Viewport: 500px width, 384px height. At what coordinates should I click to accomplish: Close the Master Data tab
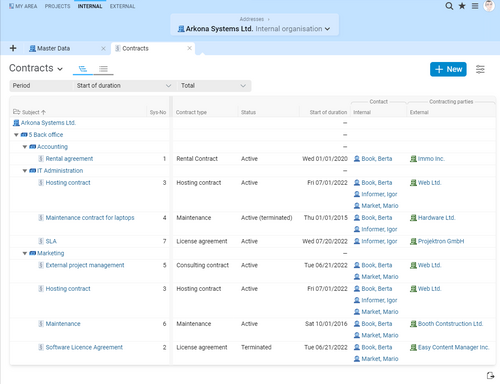103,49
